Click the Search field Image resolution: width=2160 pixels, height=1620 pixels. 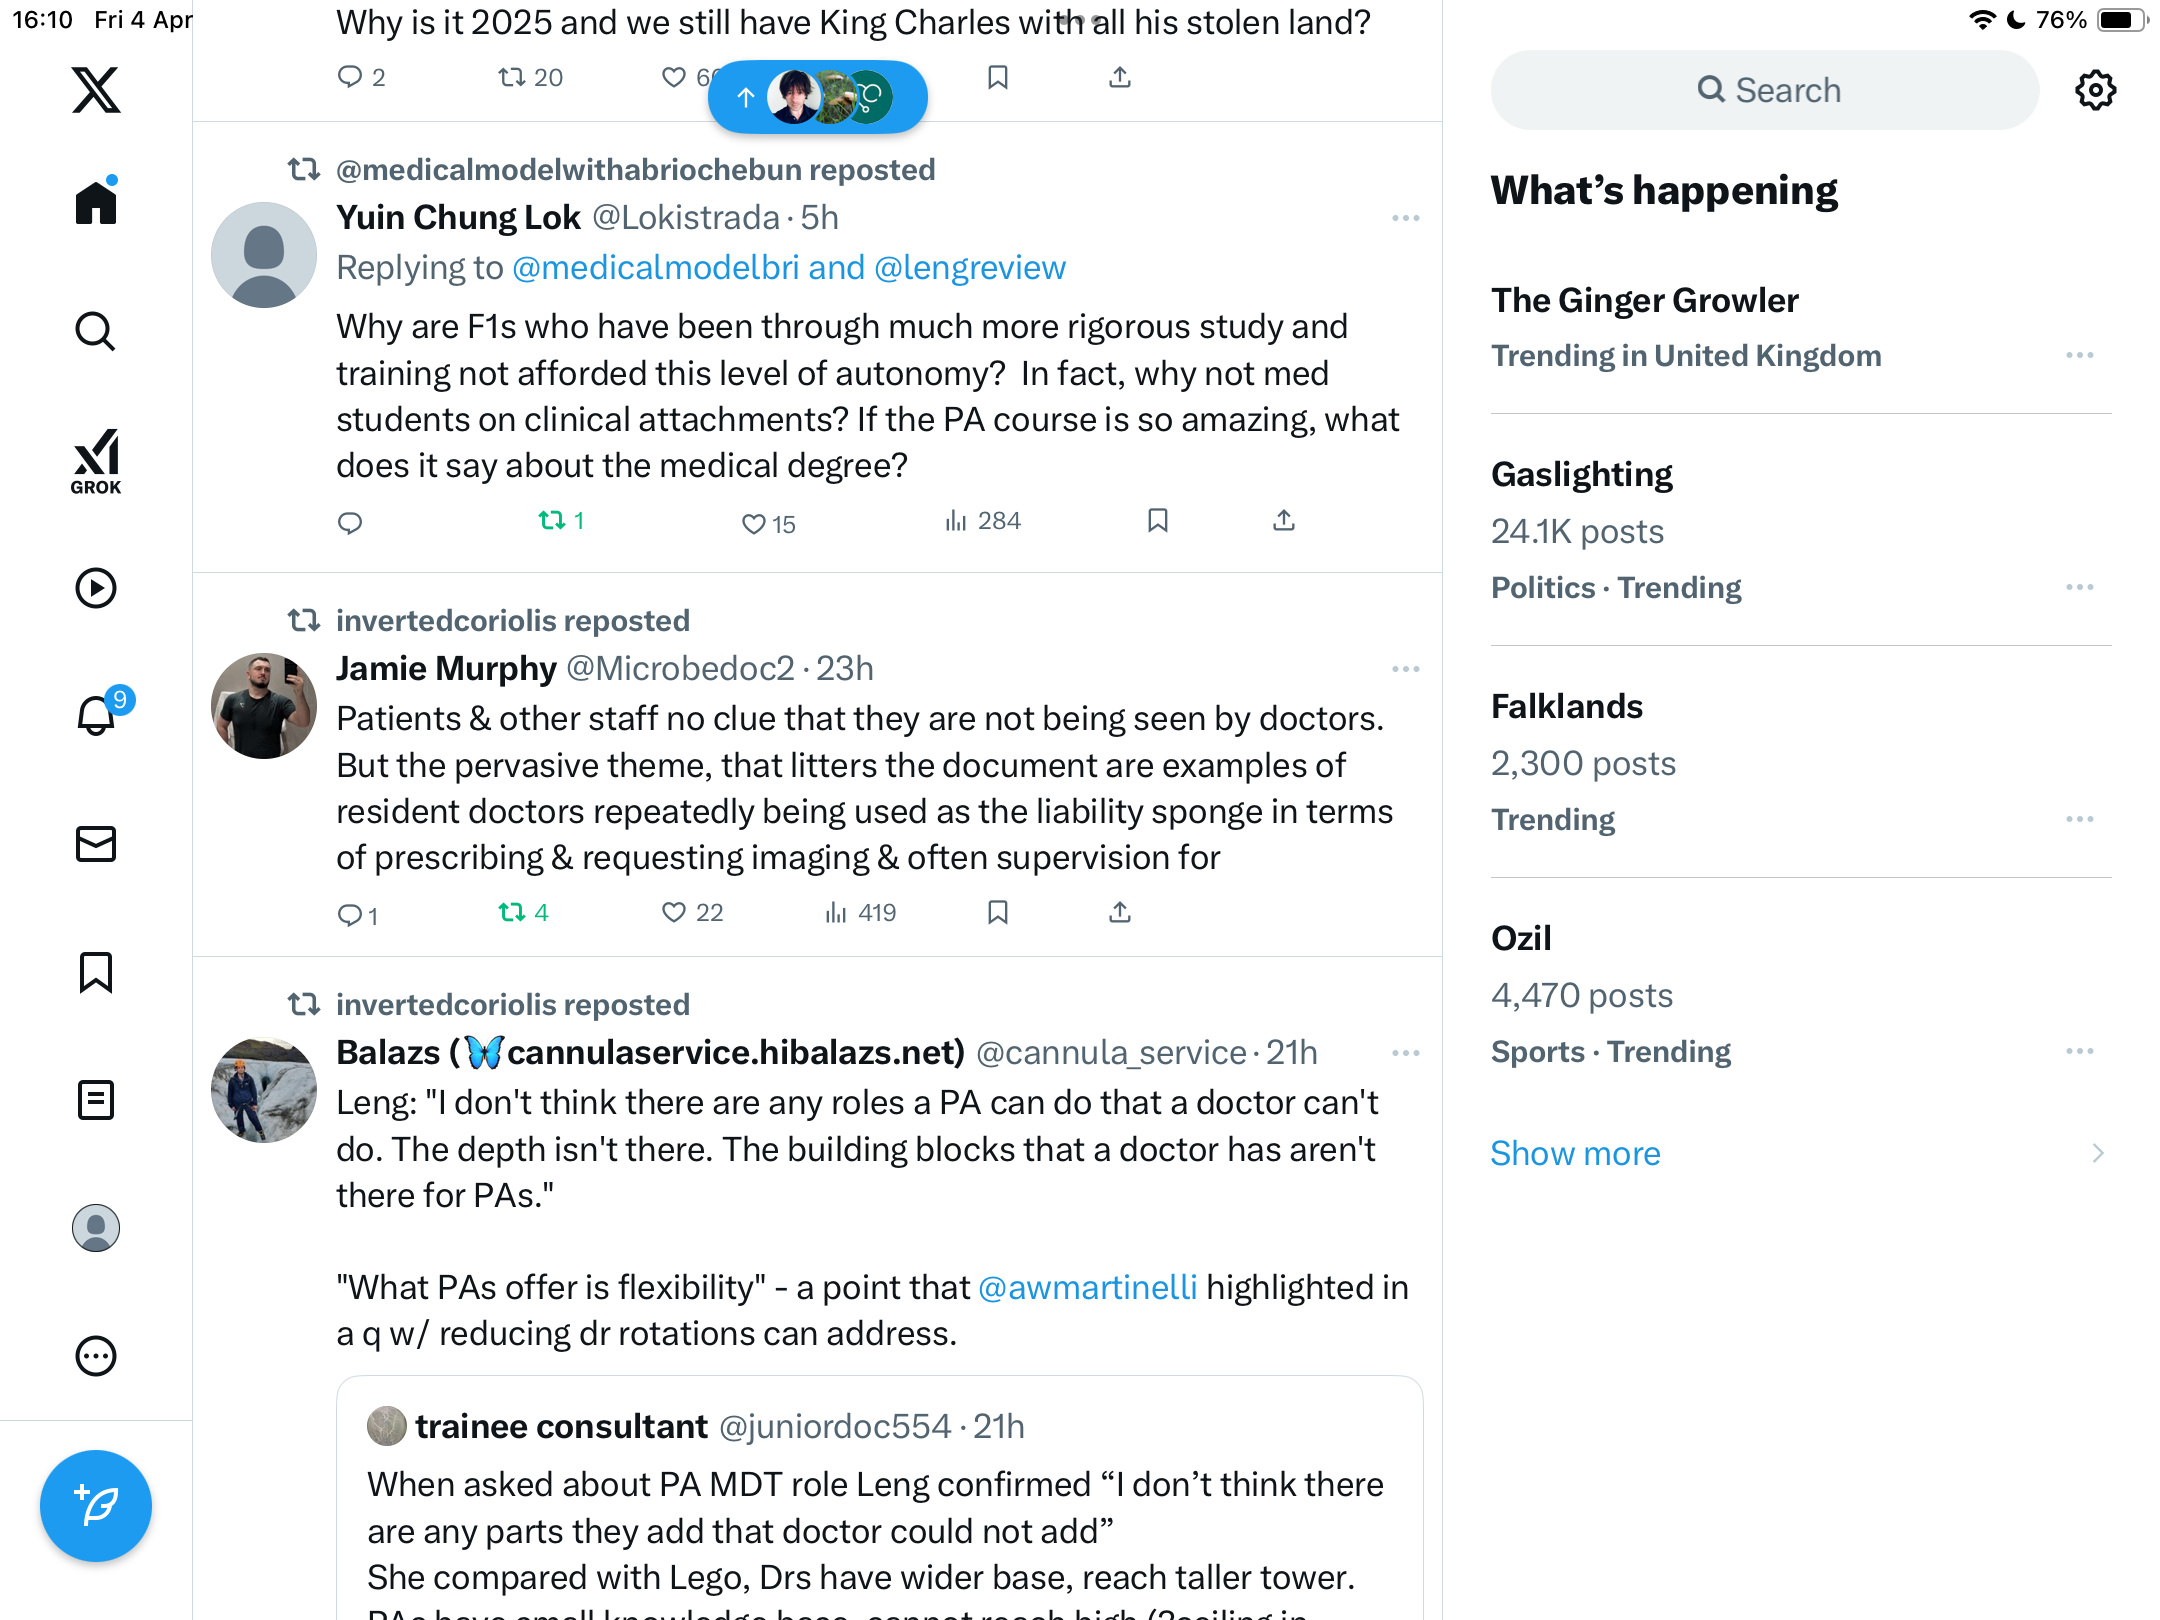pyautogui.click(x=1765, y=90)
